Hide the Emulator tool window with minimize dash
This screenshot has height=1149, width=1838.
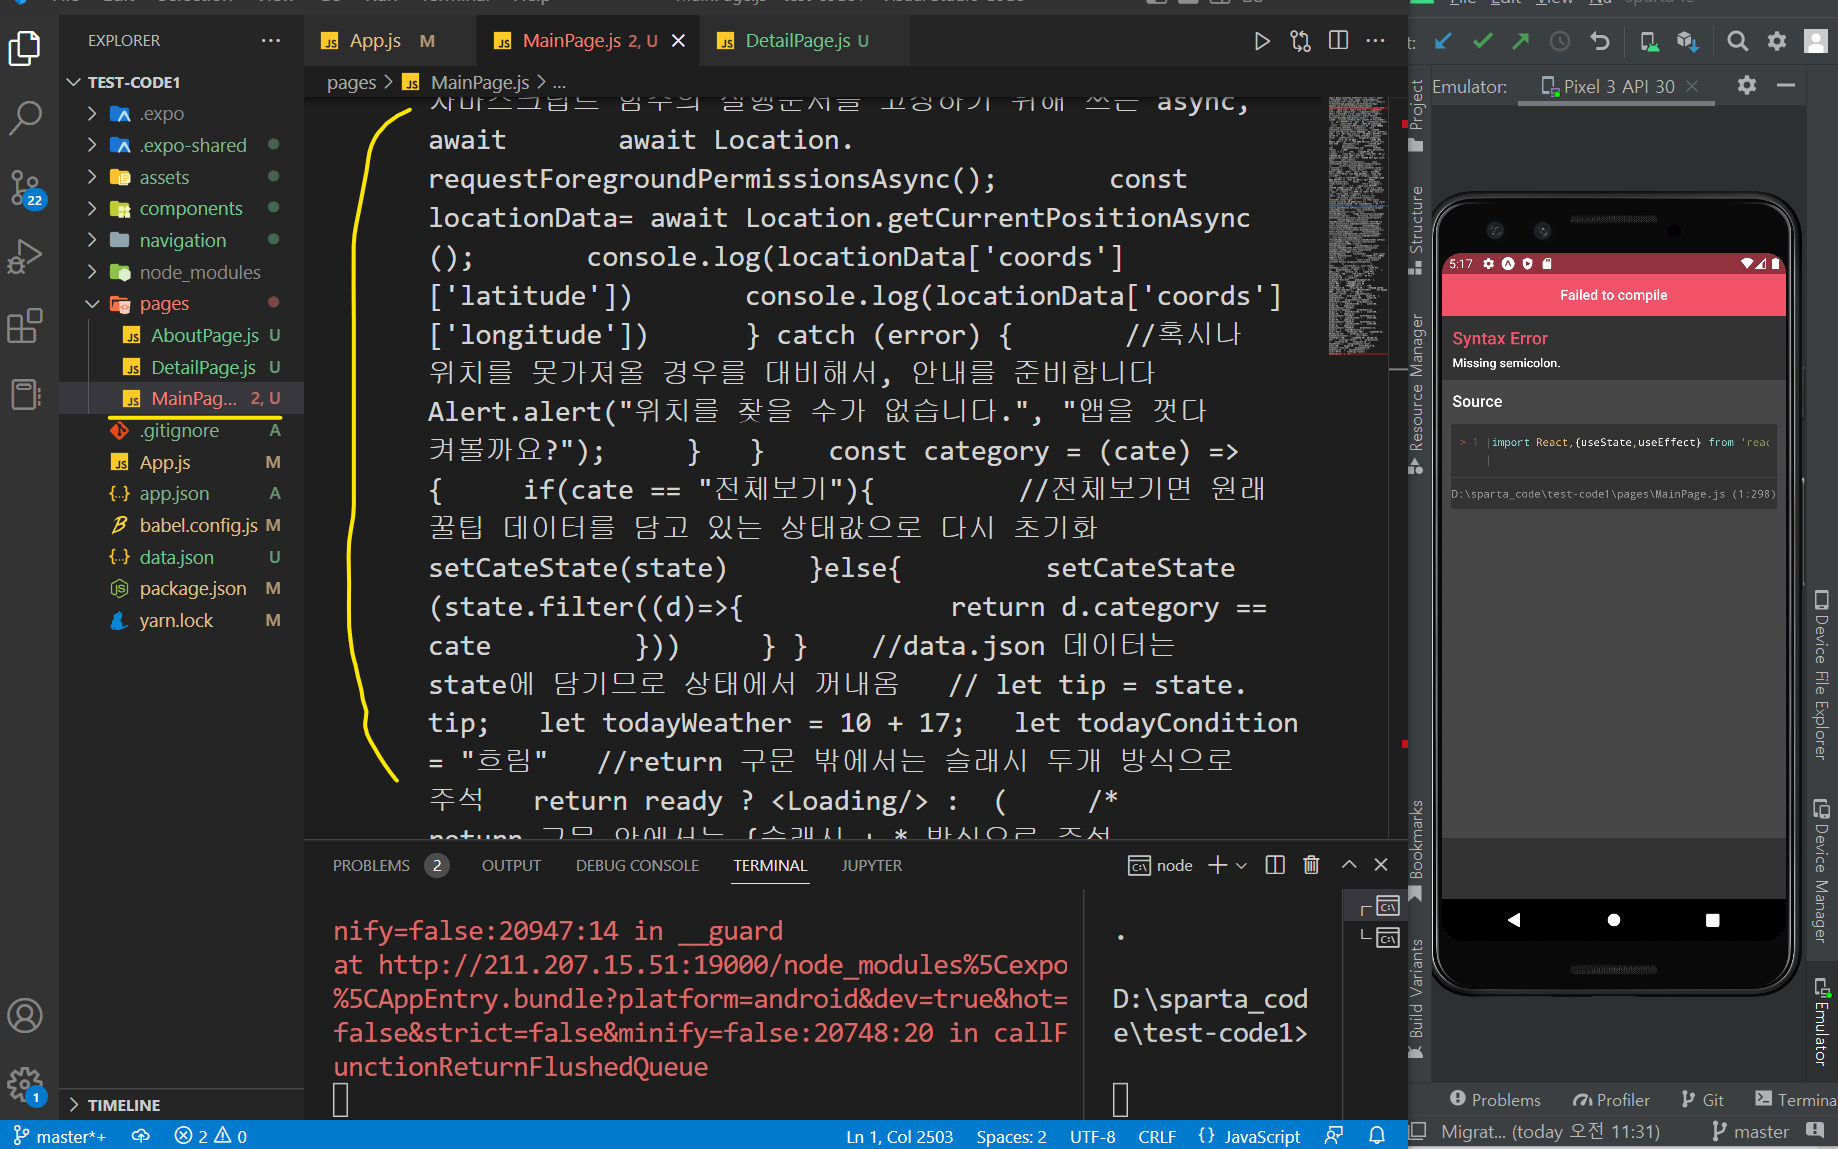pos(1786,86)
